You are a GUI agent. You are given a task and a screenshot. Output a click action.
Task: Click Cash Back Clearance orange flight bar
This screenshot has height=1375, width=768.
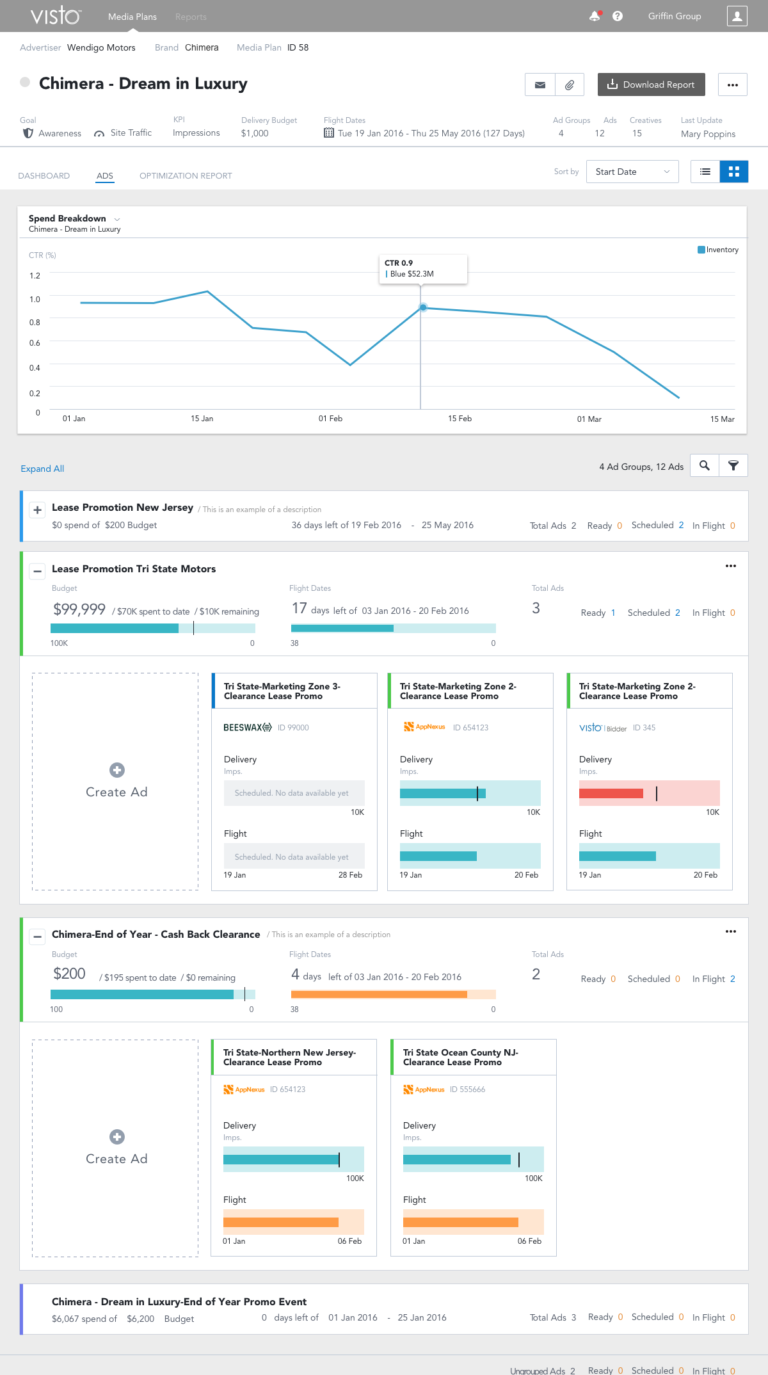[393, 994]
